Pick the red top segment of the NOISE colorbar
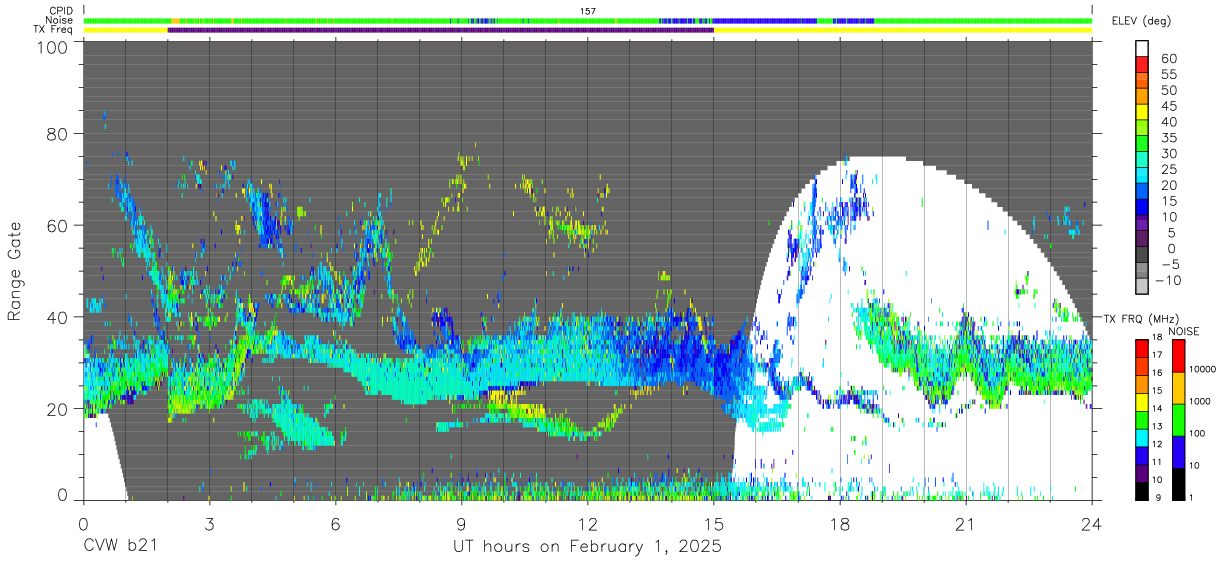This screenshot has height=567, width=1228. (x=1179, y=356)
